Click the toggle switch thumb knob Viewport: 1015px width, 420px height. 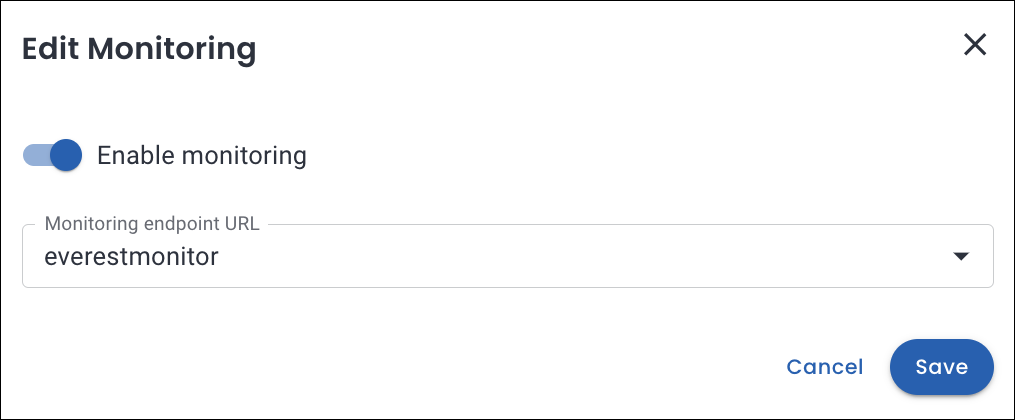click(x=65, y=155)
